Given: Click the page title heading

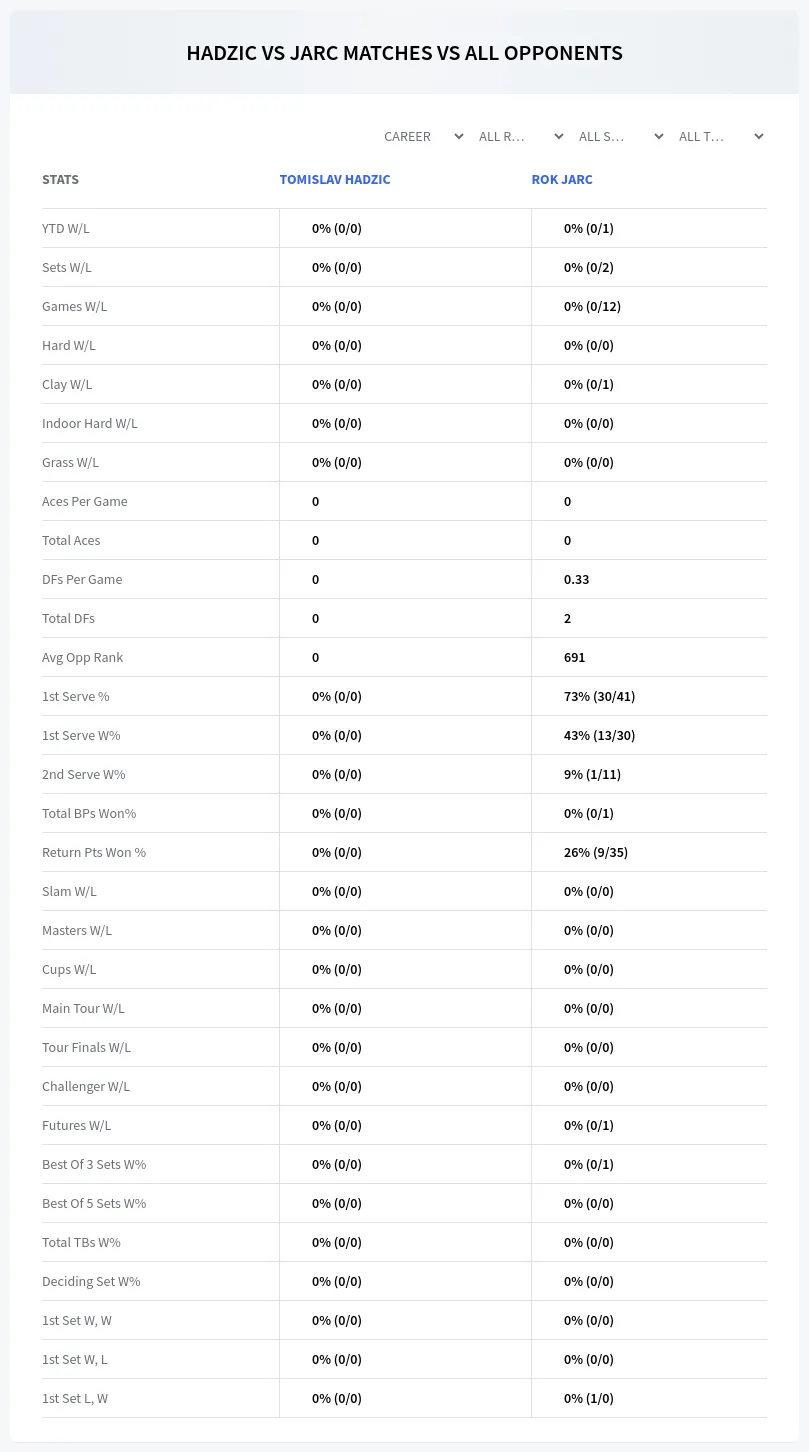Looking at the screenshot, I should (x=405, y=53).
